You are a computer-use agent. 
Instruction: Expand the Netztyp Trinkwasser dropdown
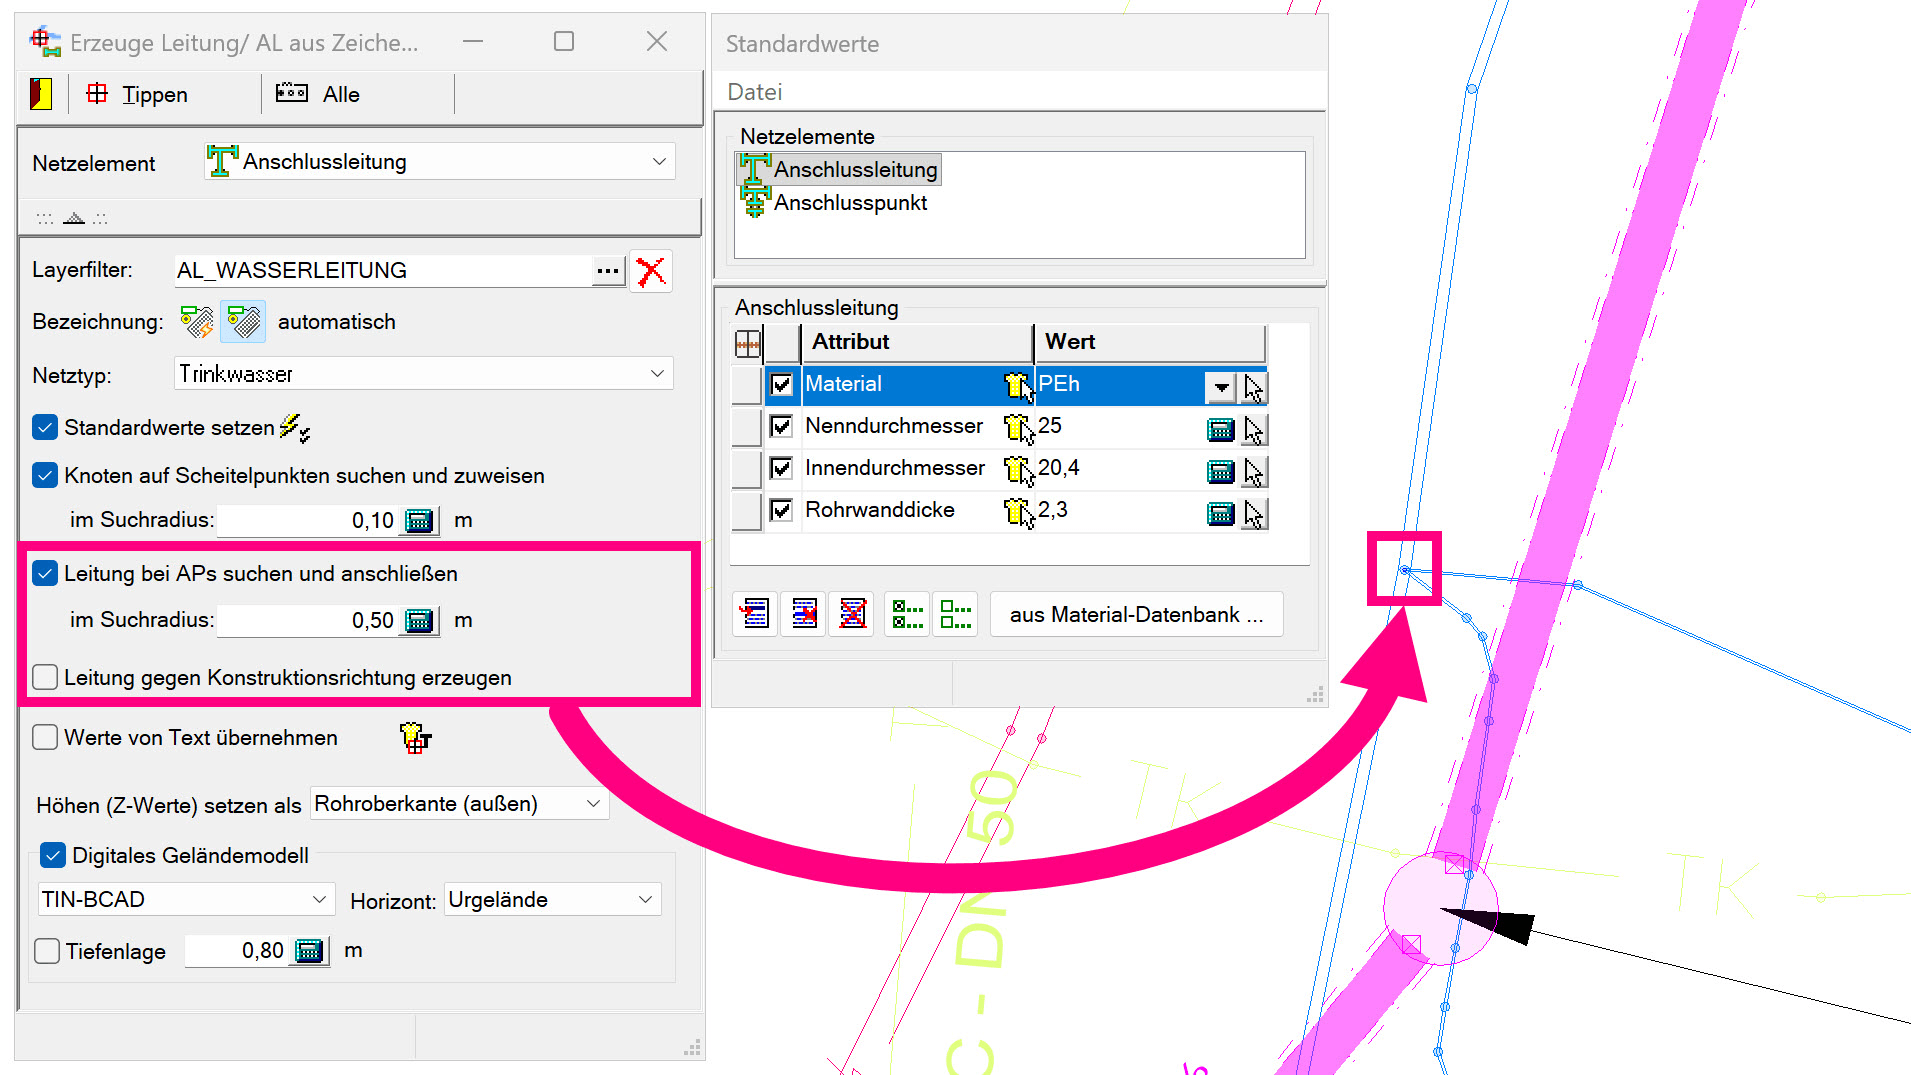pyautogui.click(x=656, y=374)
